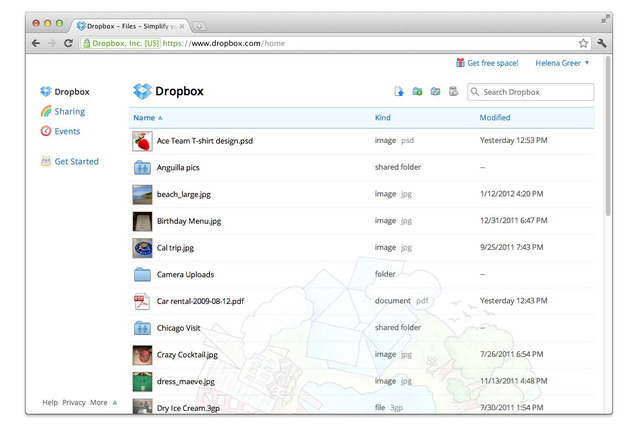Select the file name Crazy Cocktail.jpg
This screenshot has width=640, height=426.
[x=187, y=355]
